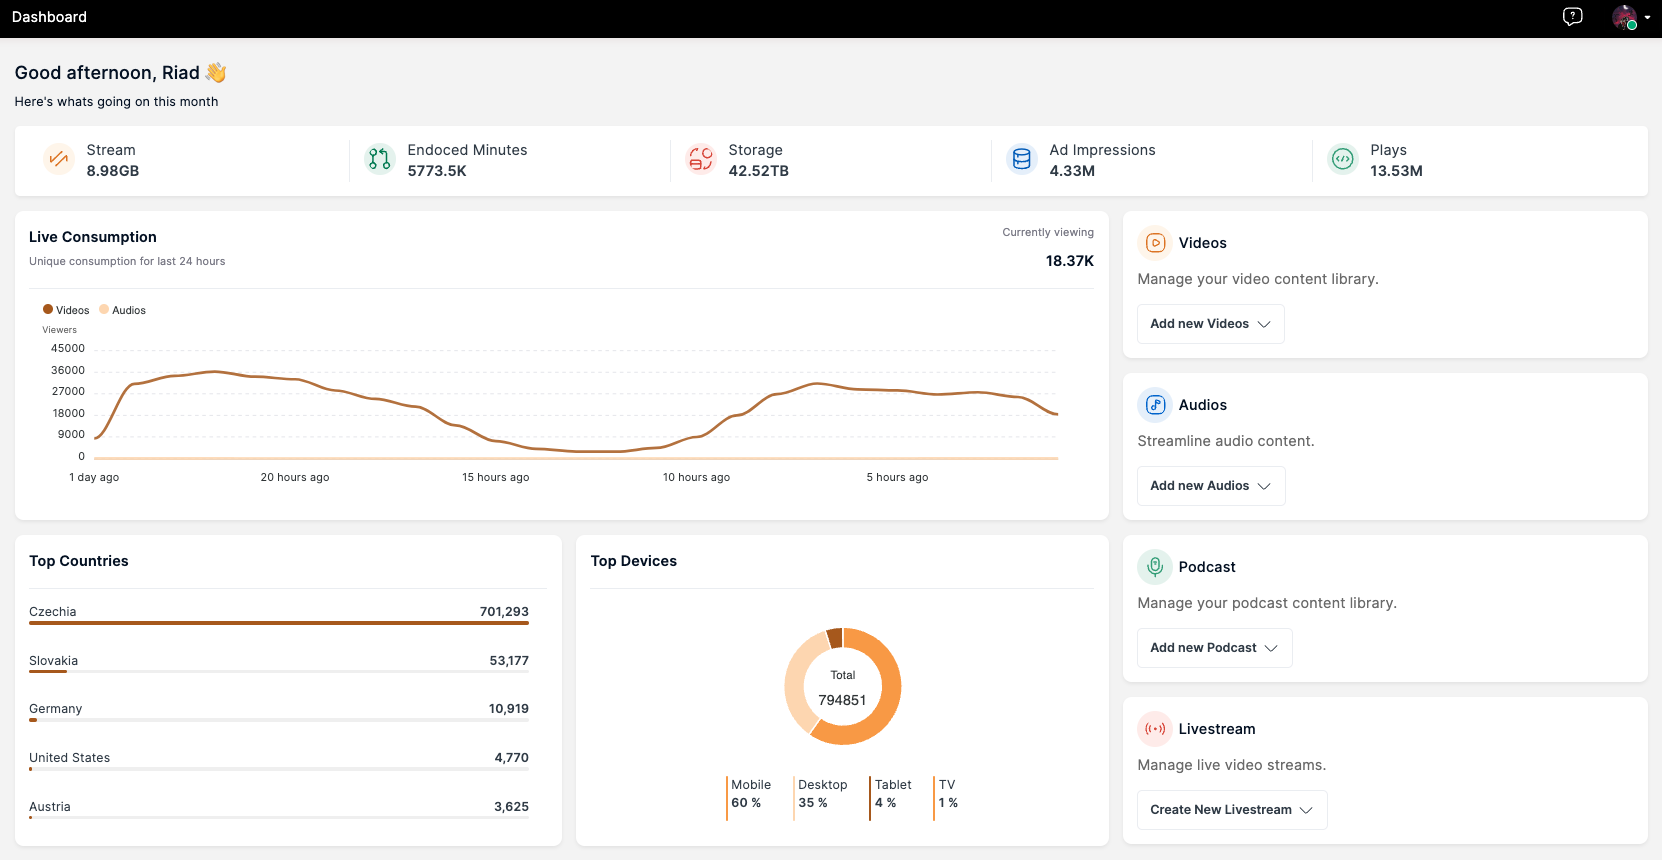Click the Storage stat icon
Screen dimensions: 1662x860
(701, 159)
